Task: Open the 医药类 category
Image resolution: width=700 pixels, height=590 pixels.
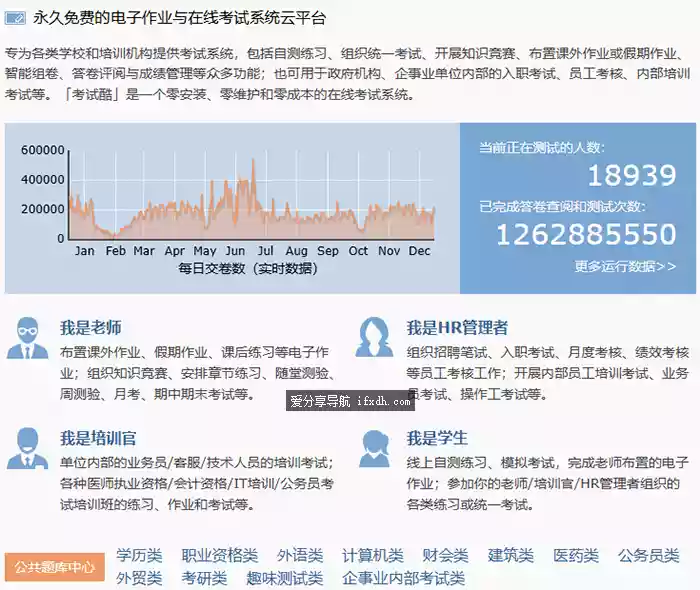Action: [x=576, y=556]
